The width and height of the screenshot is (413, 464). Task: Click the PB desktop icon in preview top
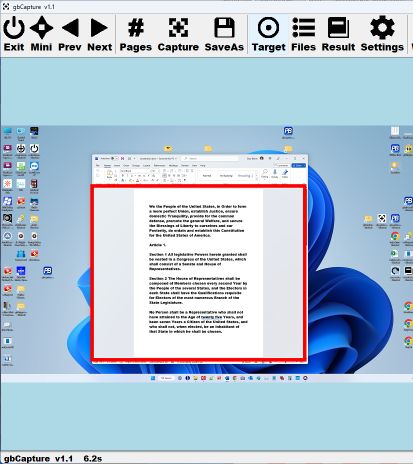(x=288, y=131)
